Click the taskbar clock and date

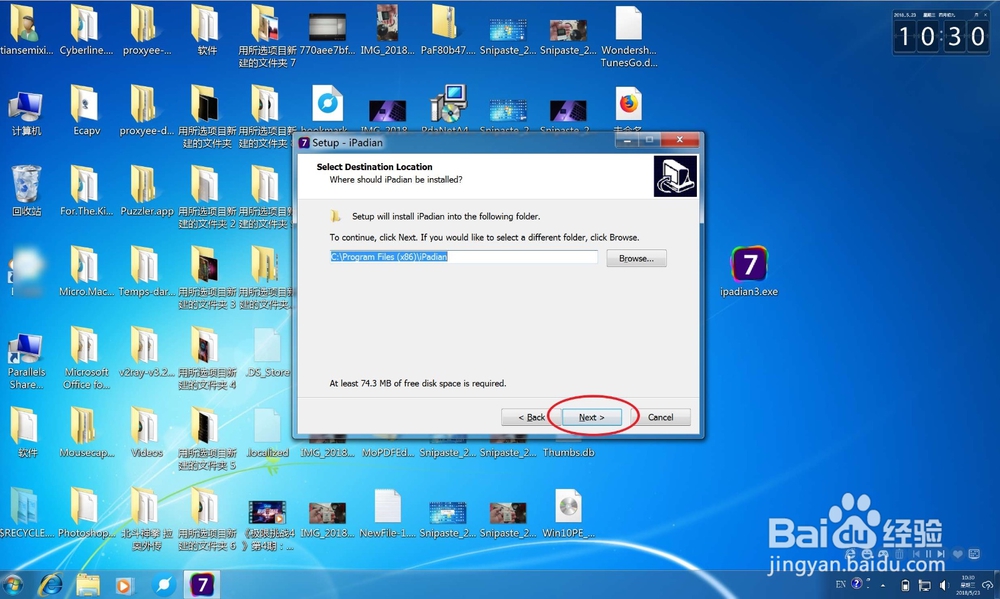[x=968, y=585]
